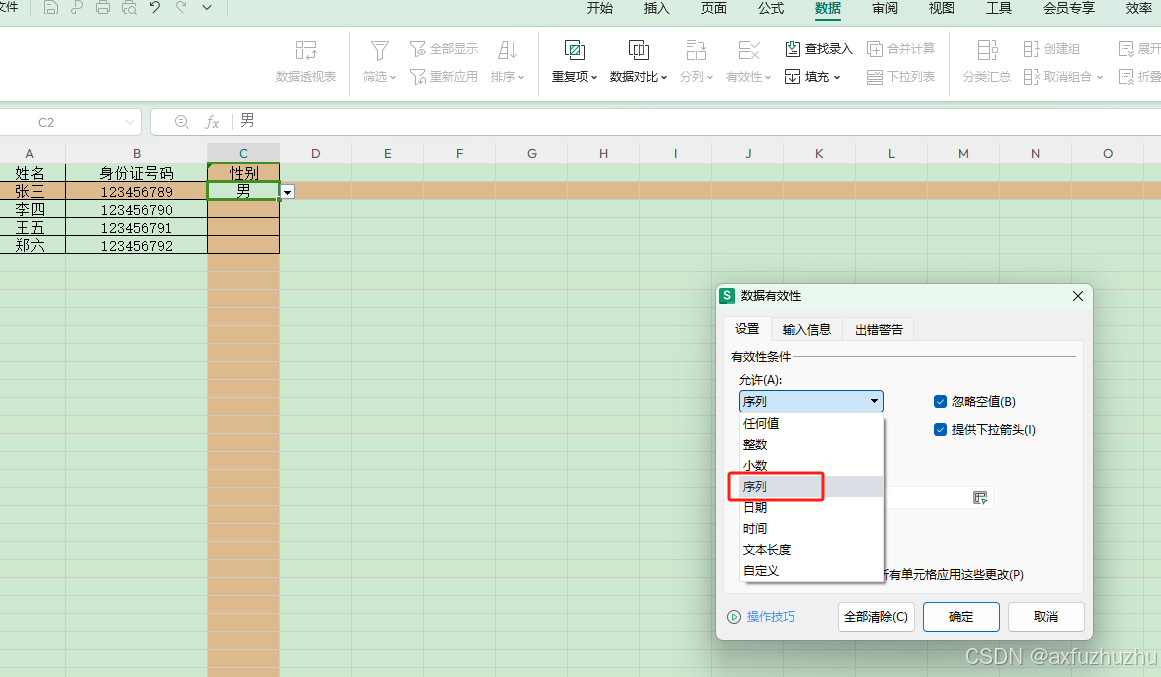1161x677 pixels.
Task: Select cell containing 李四
Action: point(33,210)
